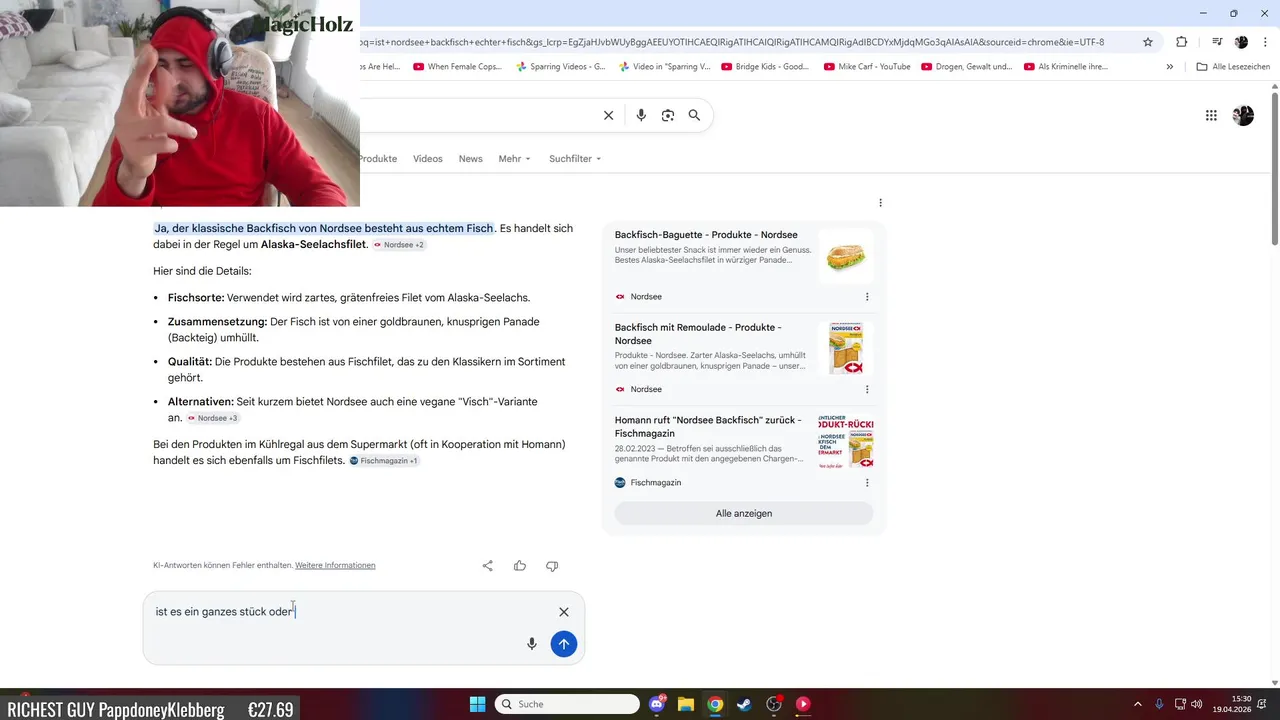Click the magnifier search button
Image resolution: width=1280 pixels, height=720 pixels.
[694, 115]
